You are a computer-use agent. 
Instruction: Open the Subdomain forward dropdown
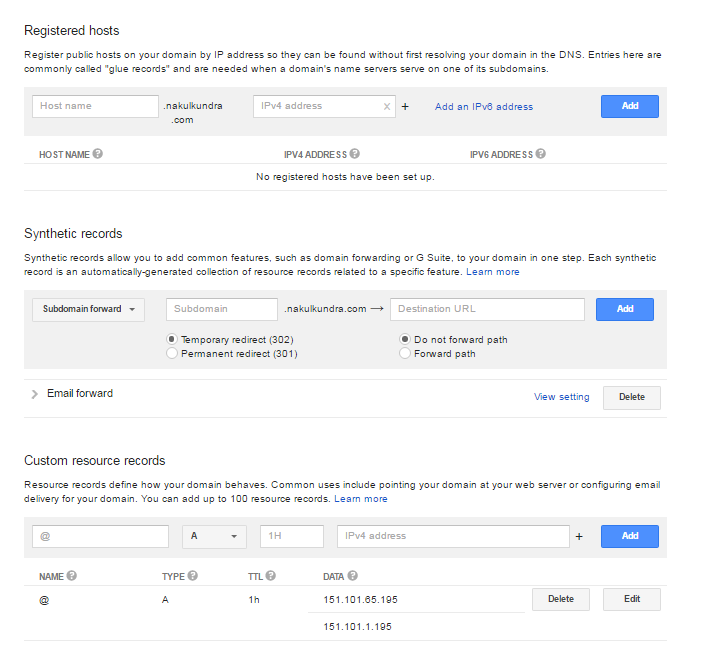click(x=89, y=310)
